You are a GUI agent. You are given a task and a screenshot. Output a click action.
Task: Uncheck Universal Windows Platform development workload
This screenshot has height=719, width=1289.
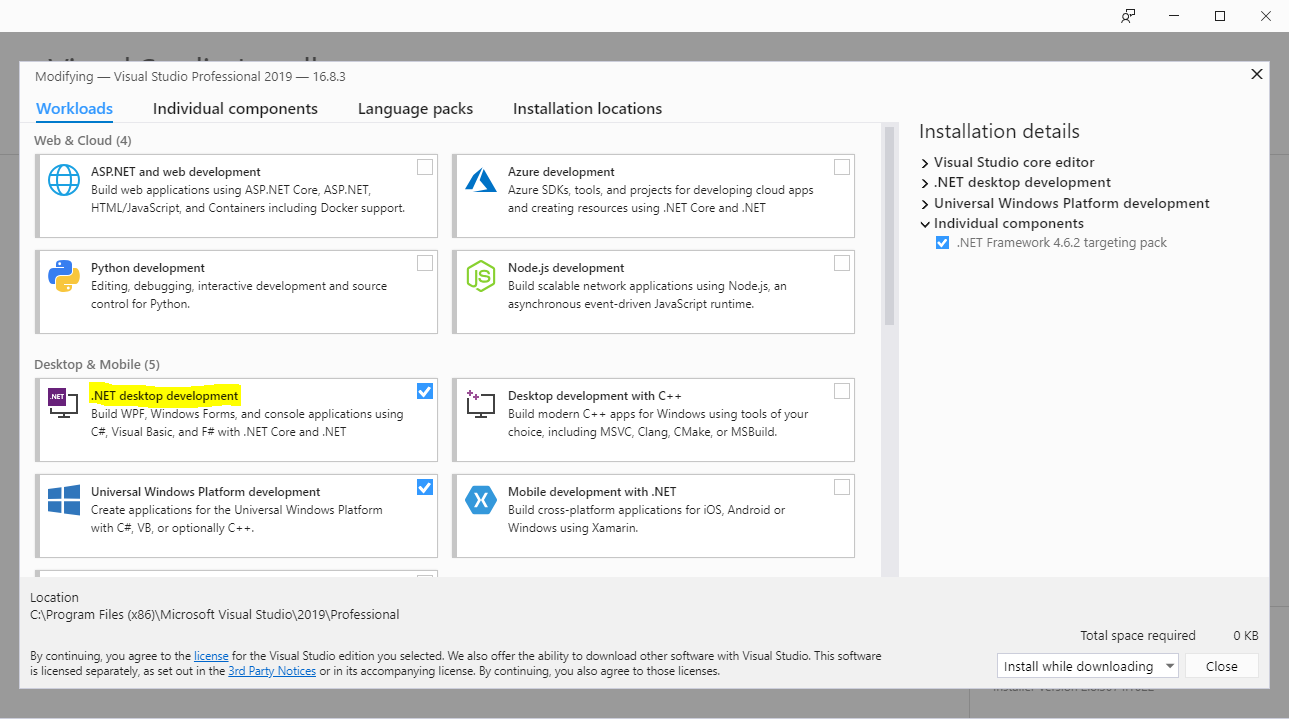[x=425, y=487]
